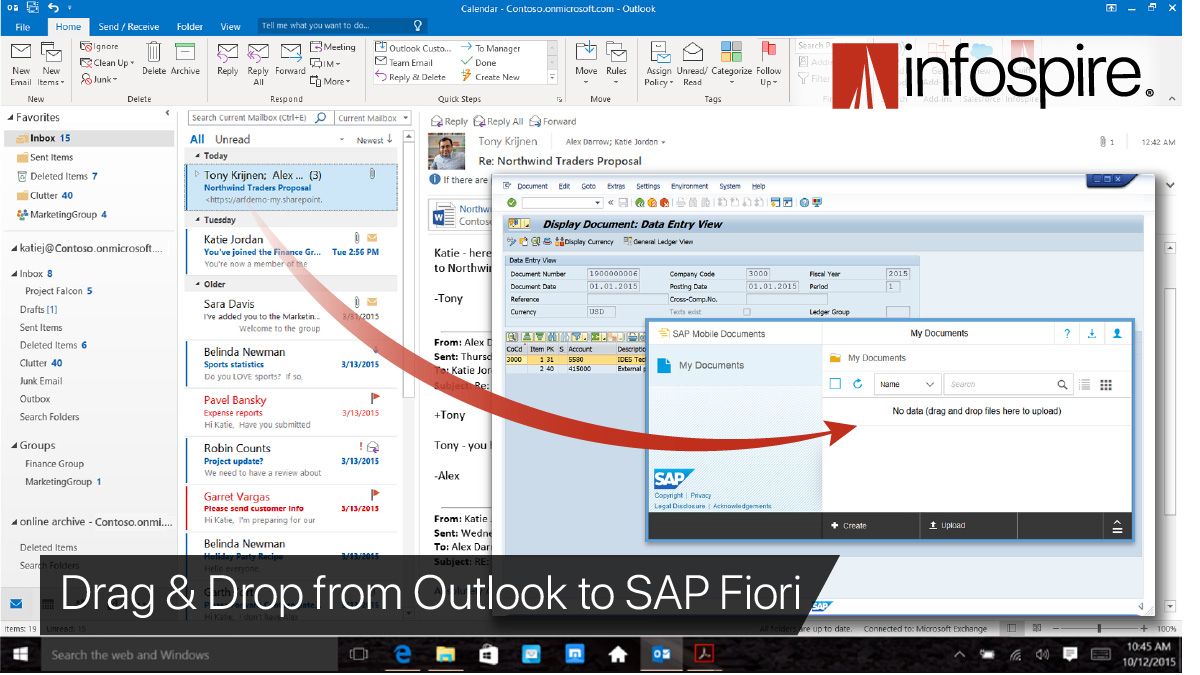Click the SAP green checkmark Enter icon

[x=512, y=203]
